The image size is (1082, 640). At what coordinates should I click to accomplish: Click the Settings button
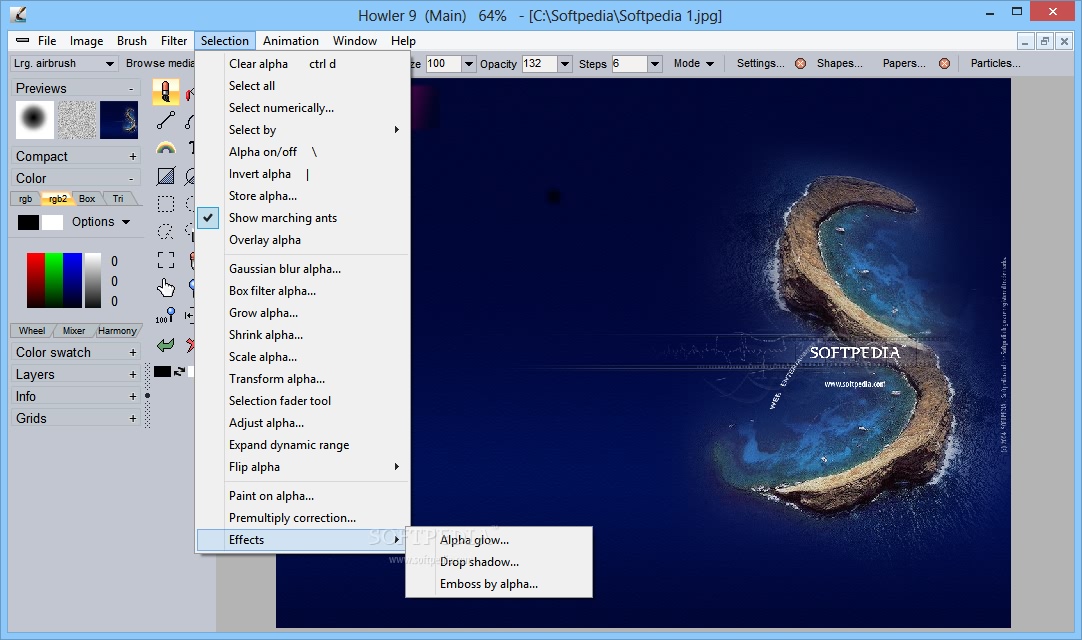click(760, 64)
